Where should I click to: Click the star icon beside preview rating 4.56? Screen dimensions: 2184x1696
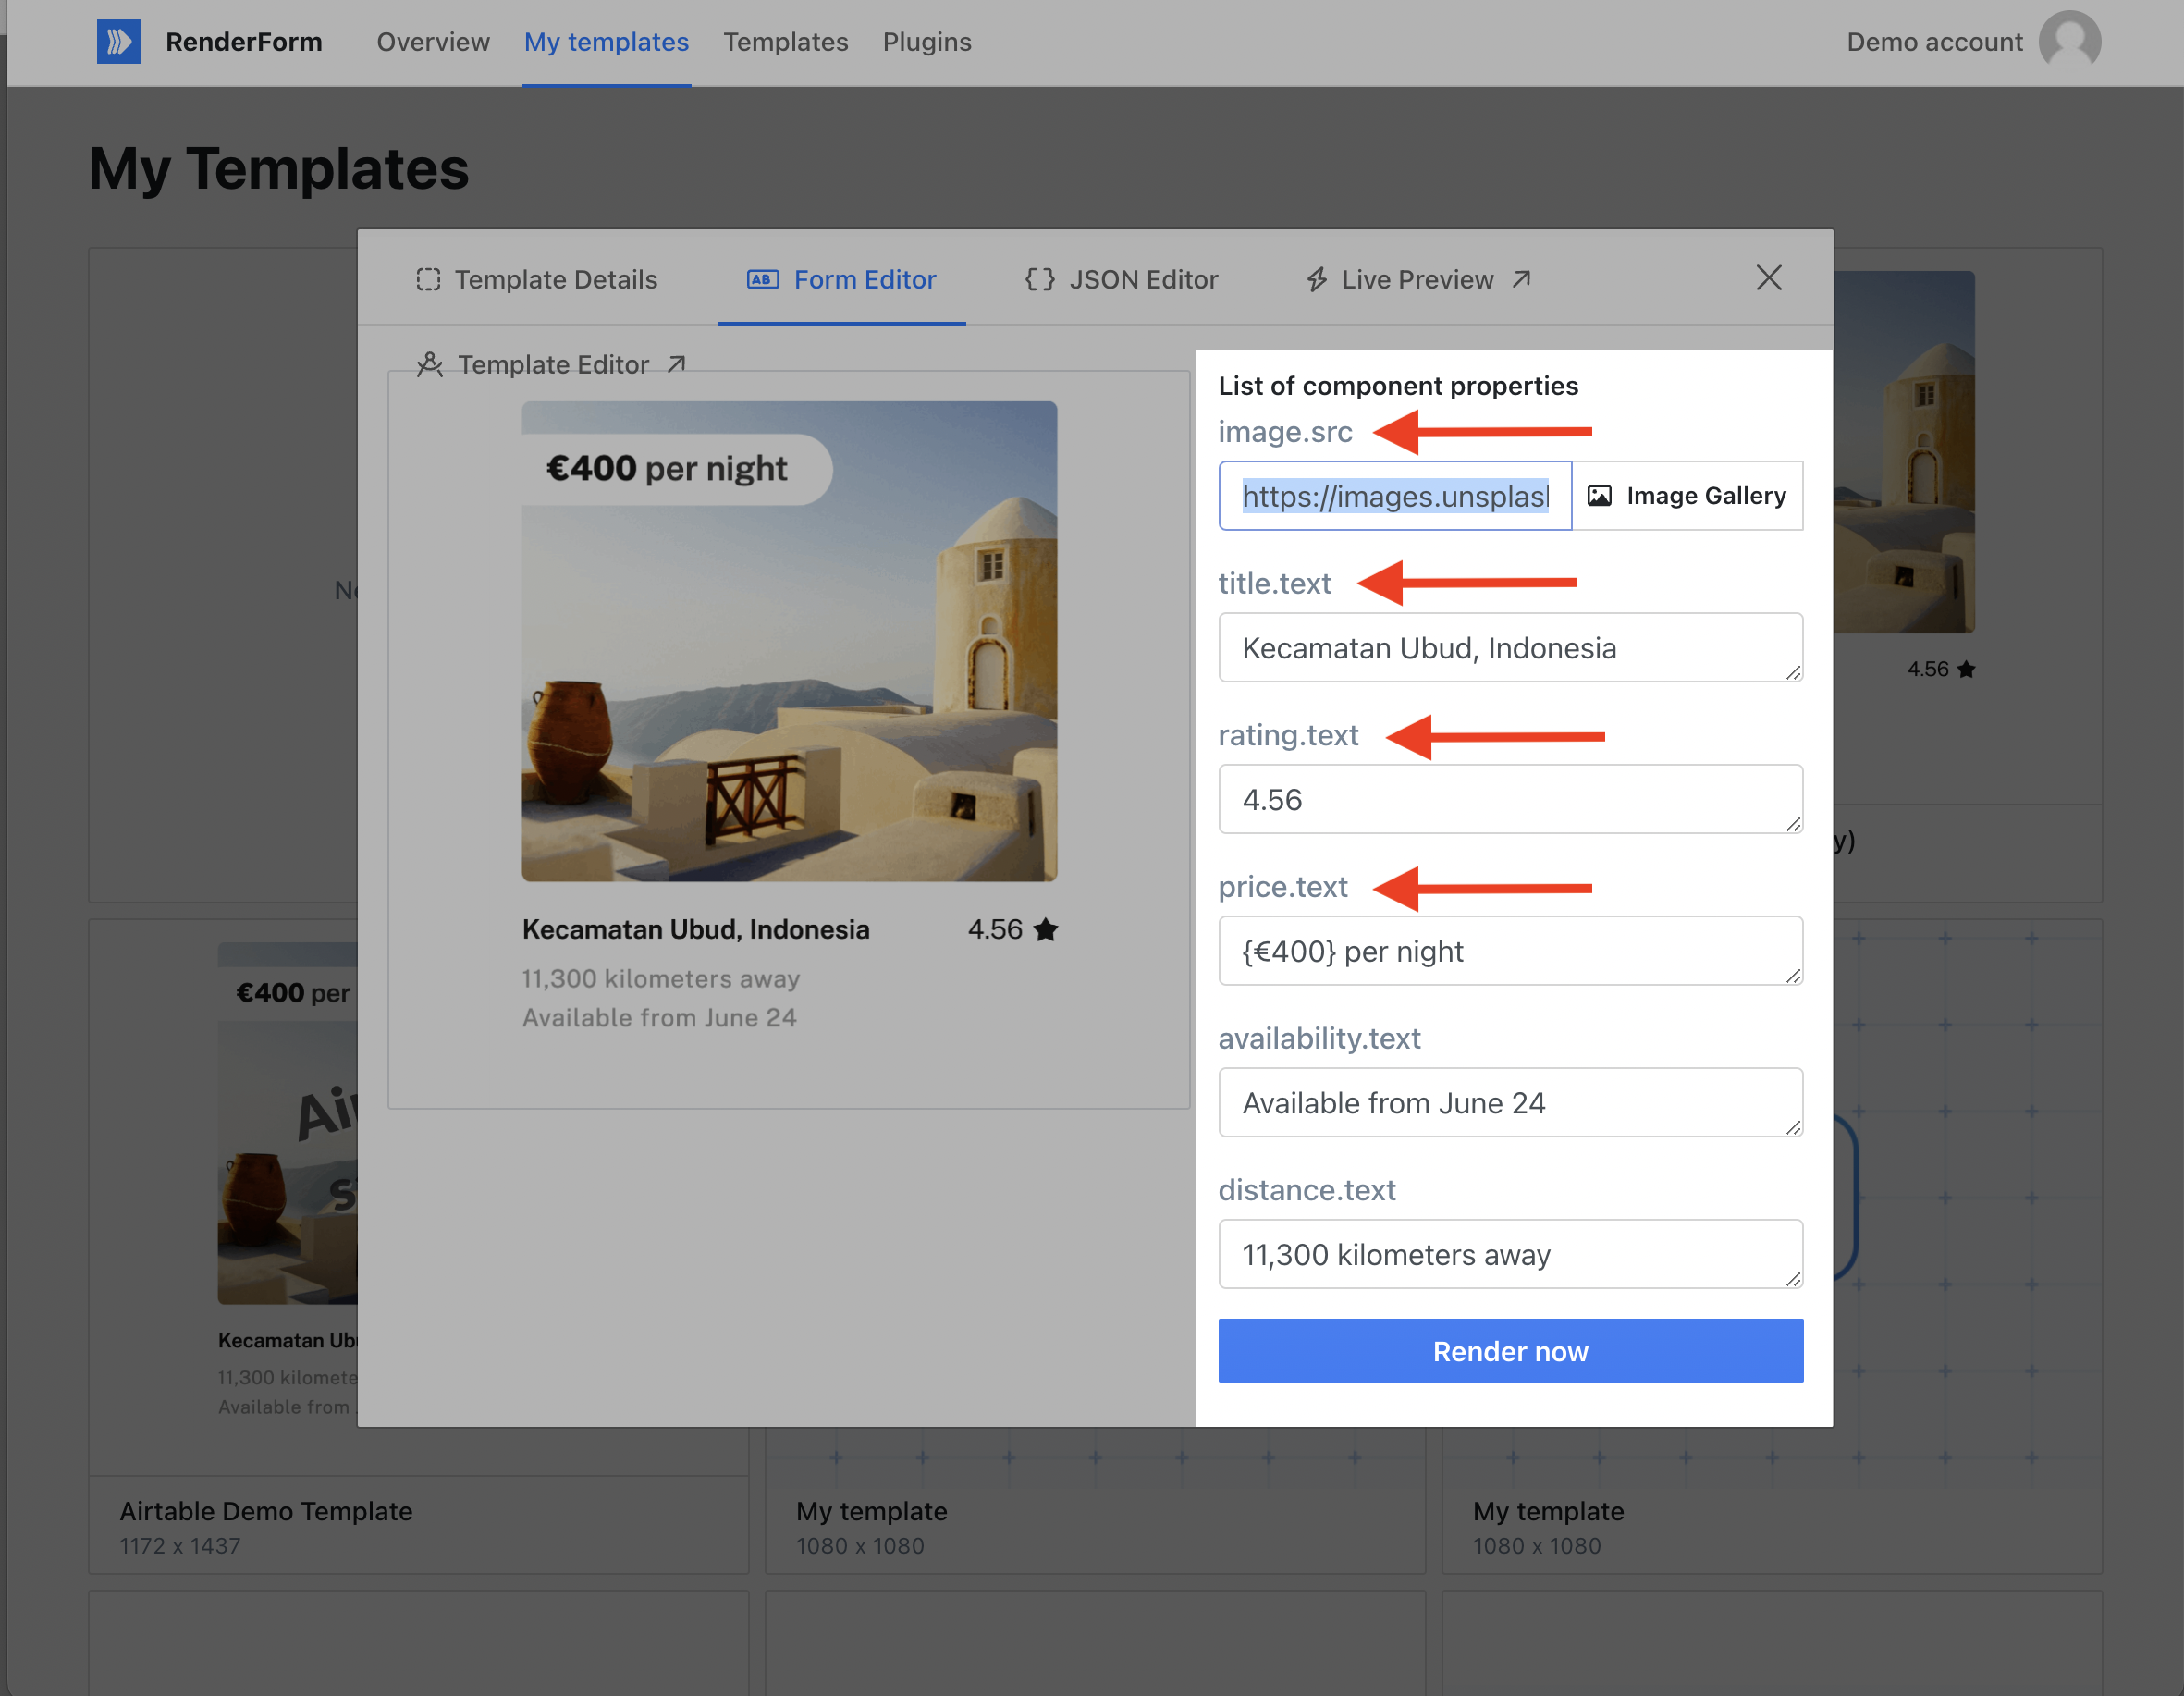1046,930
